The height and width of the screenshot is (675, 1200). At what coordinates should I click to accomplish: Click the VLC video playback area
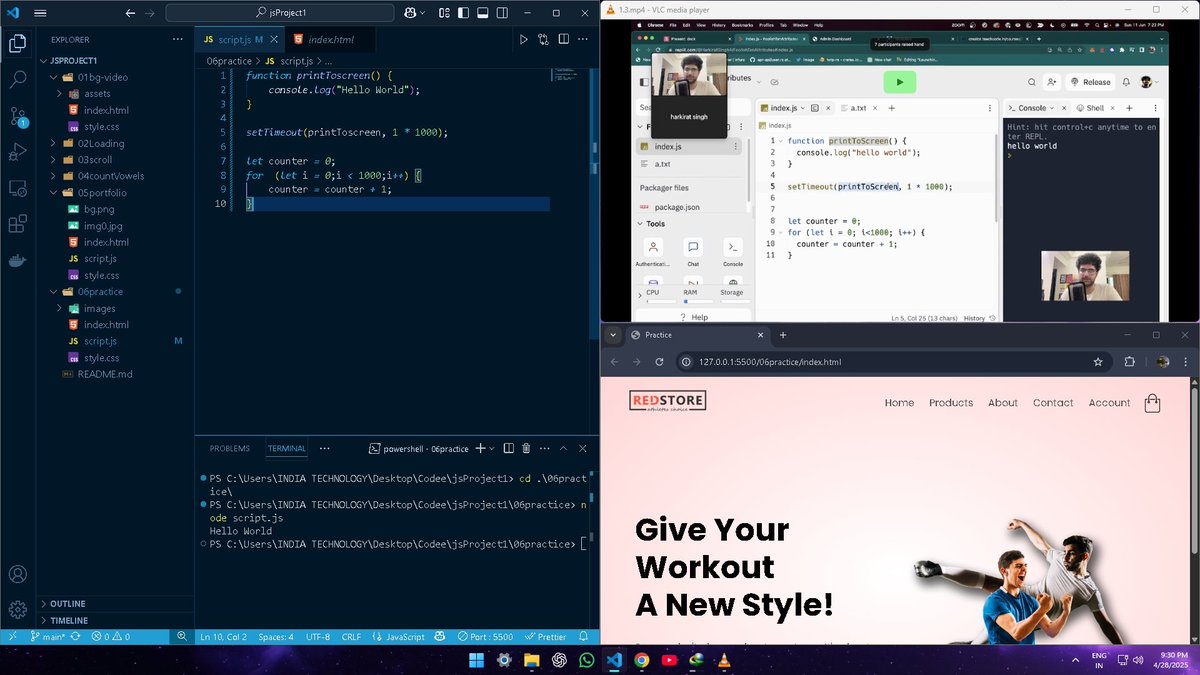point(900,170)
